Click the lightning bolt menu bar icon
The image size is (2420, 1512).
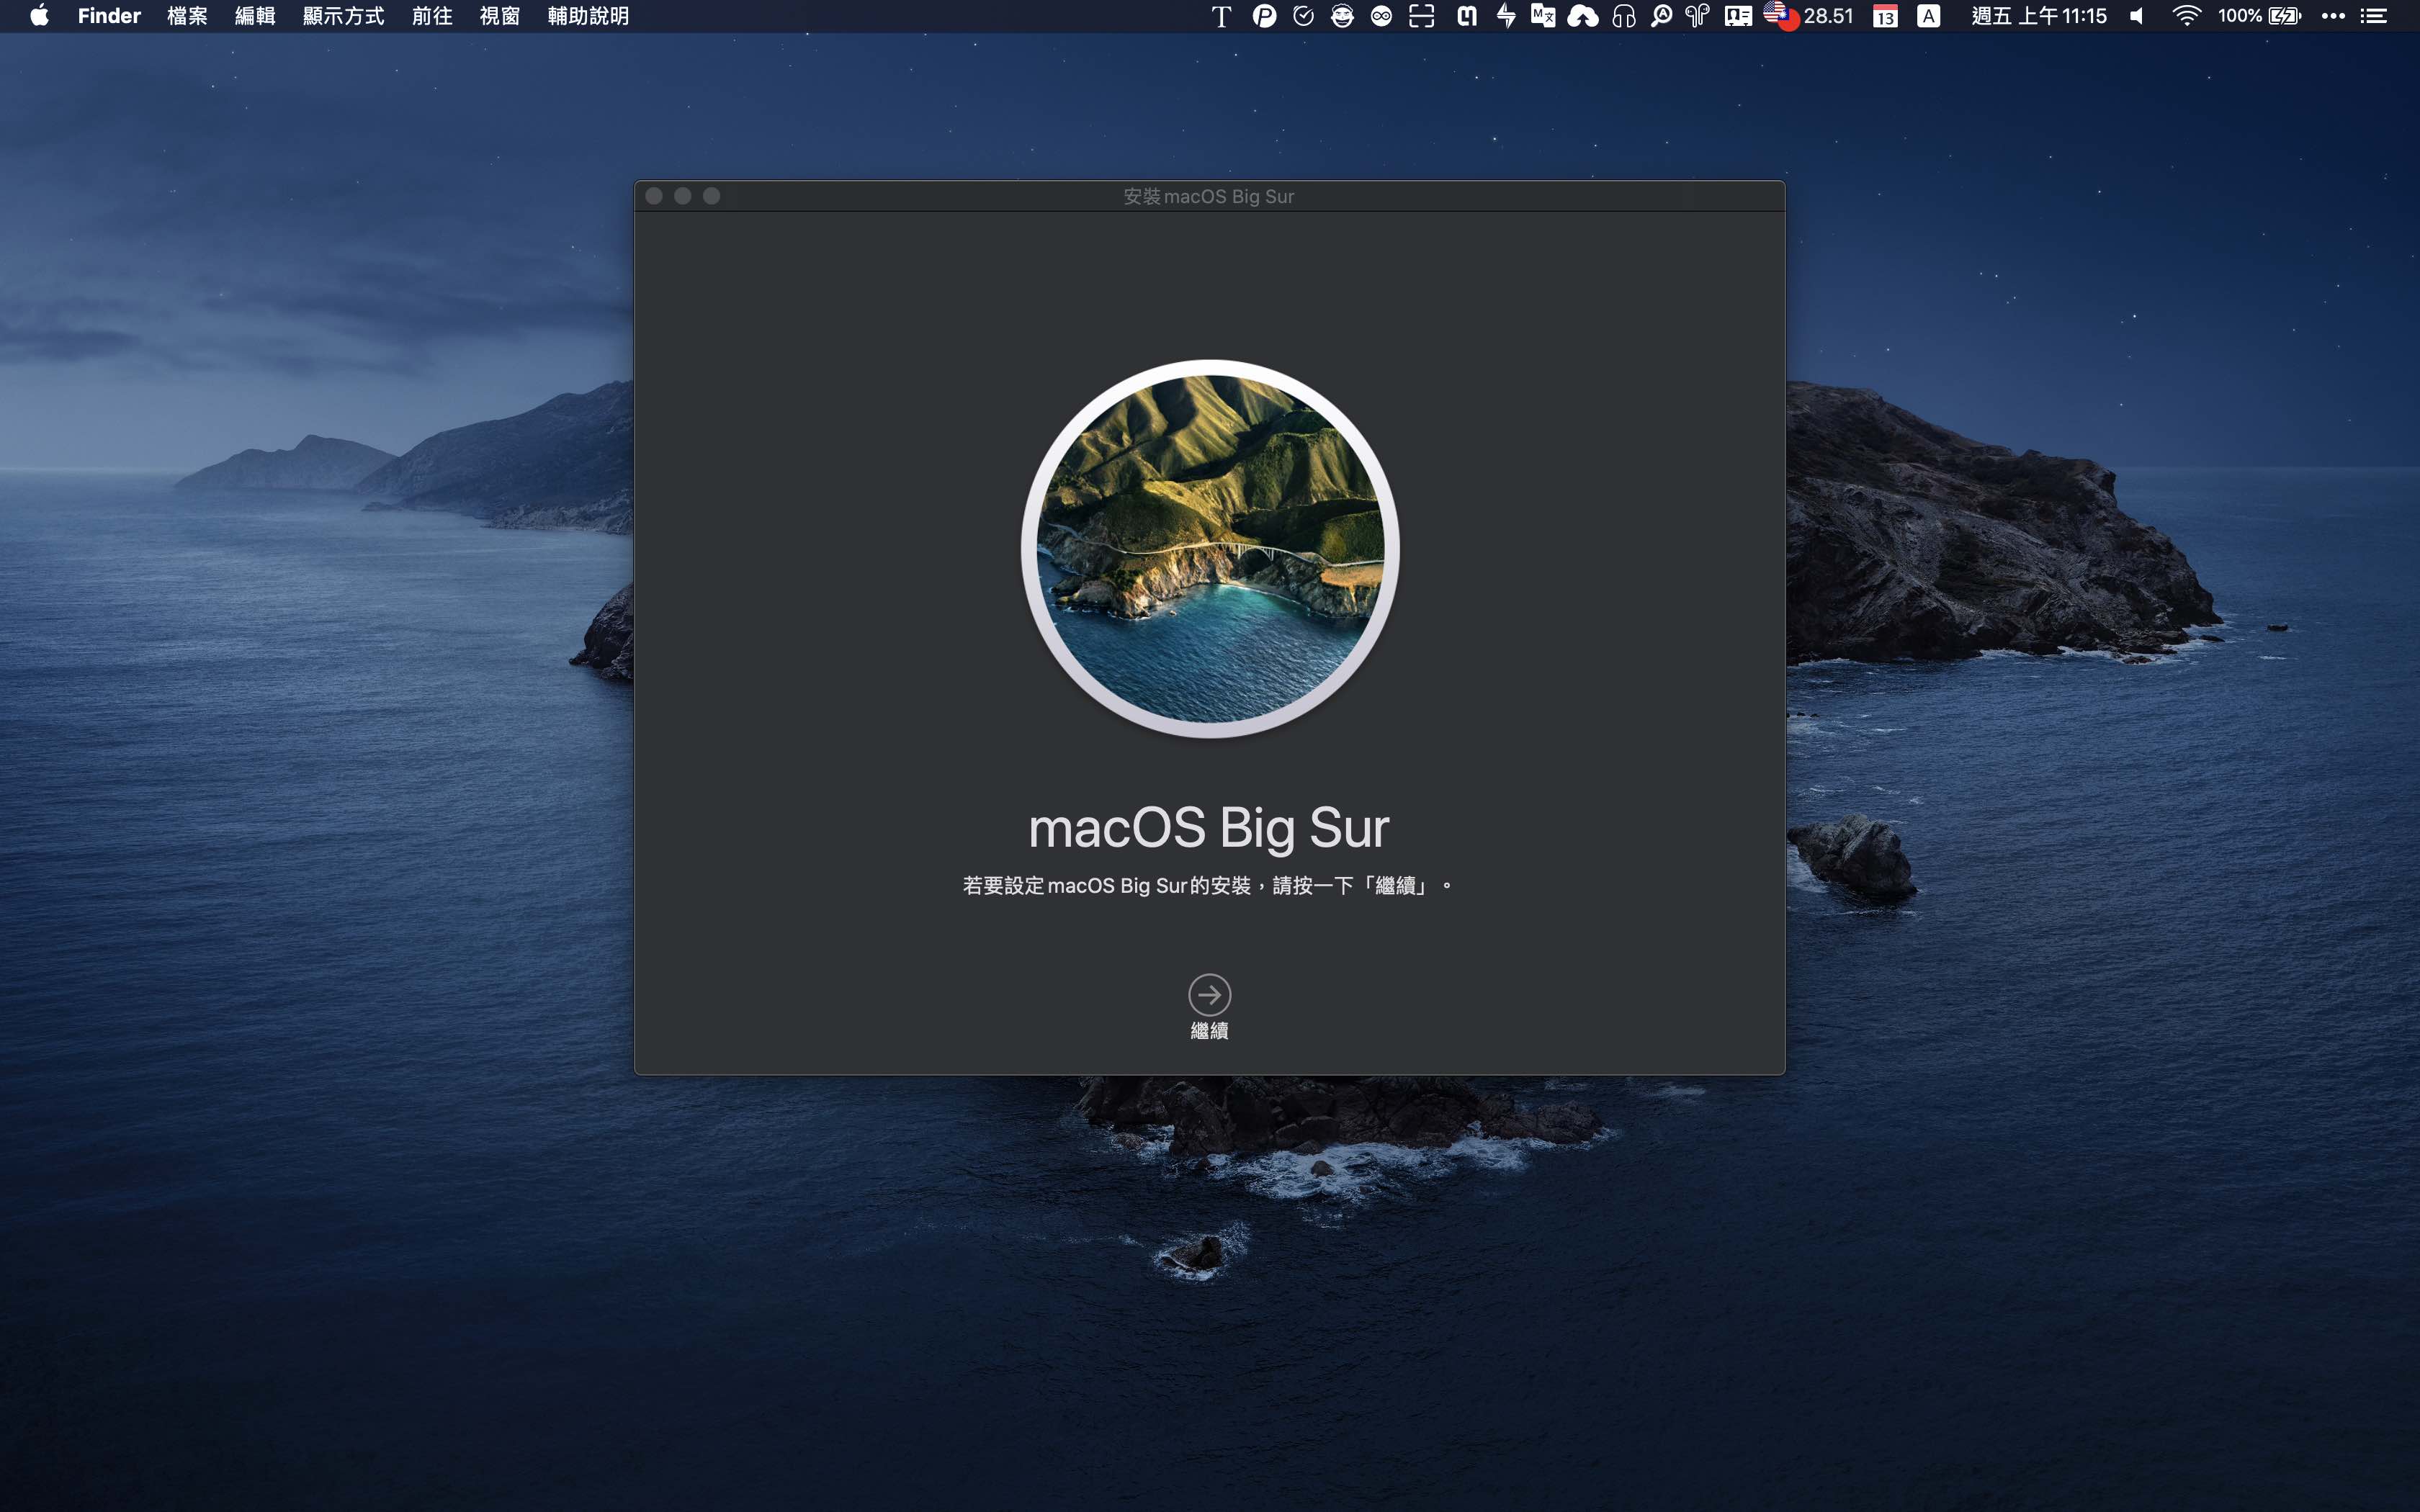pos(1506,16)
